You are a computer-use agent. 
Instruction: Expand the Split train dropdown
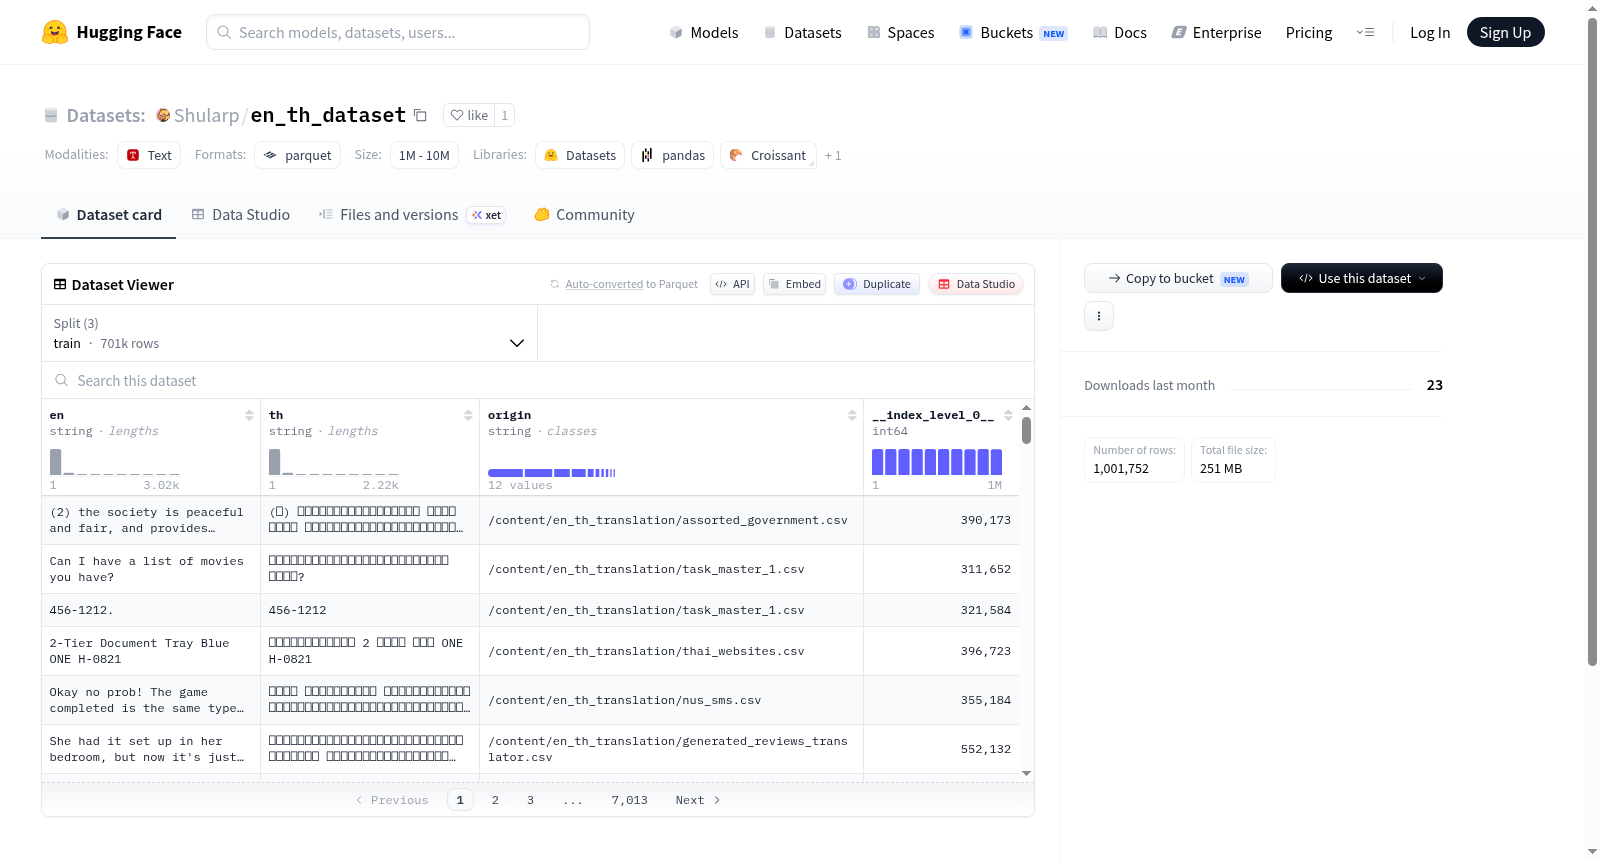[290, 333]
